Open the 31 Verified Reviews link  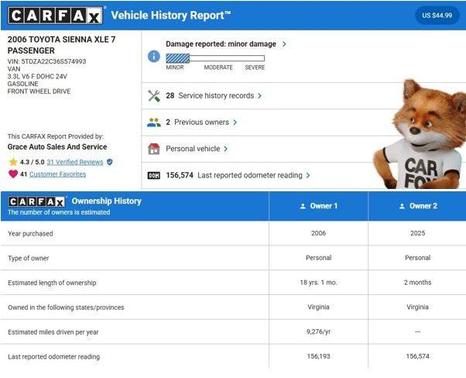click(75, 162)
